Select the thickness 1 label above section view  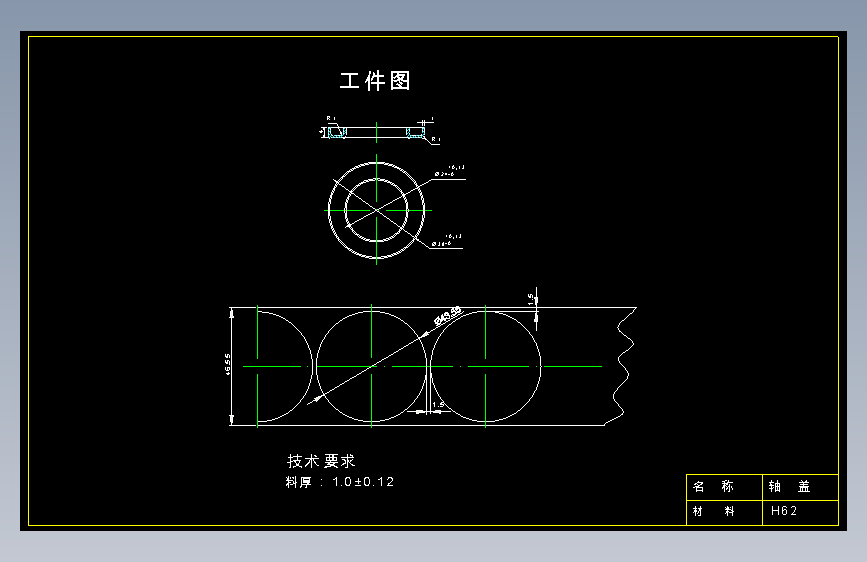coord(432,119)
